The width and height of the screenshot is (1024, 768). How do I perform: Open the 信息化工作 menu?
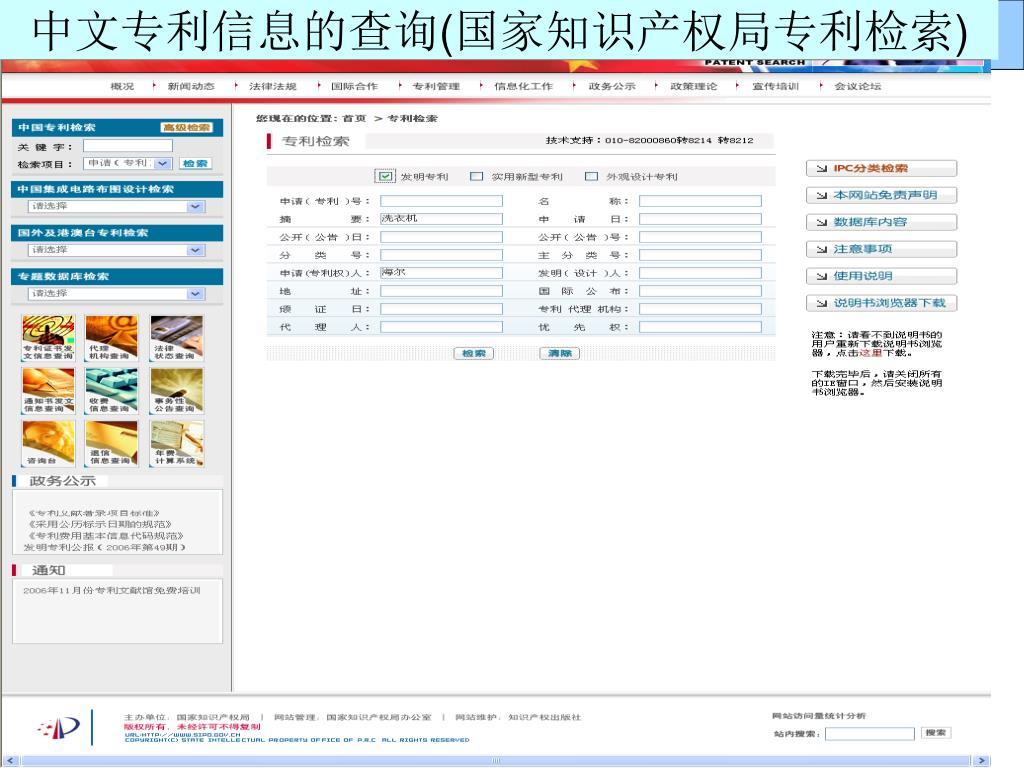click(x=523, y=86)
